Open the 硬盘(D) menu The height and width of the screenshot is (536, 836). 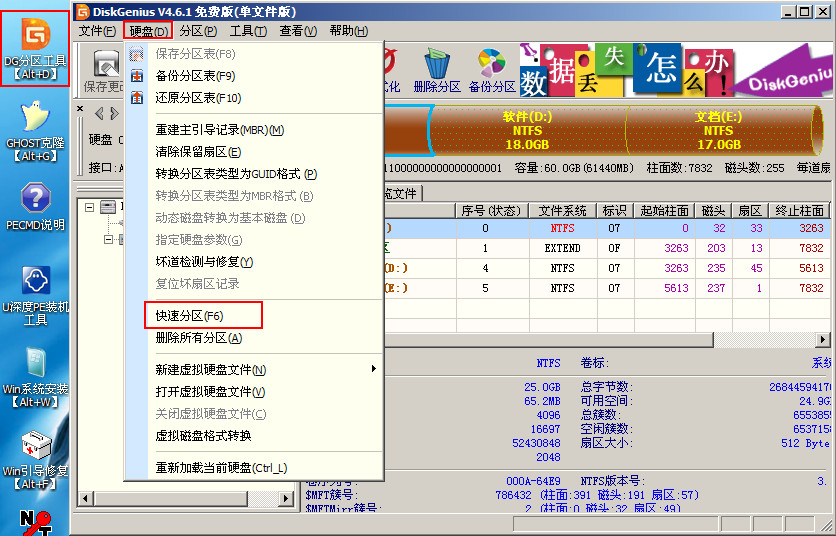pyautogui.click(x=149, y=31)
